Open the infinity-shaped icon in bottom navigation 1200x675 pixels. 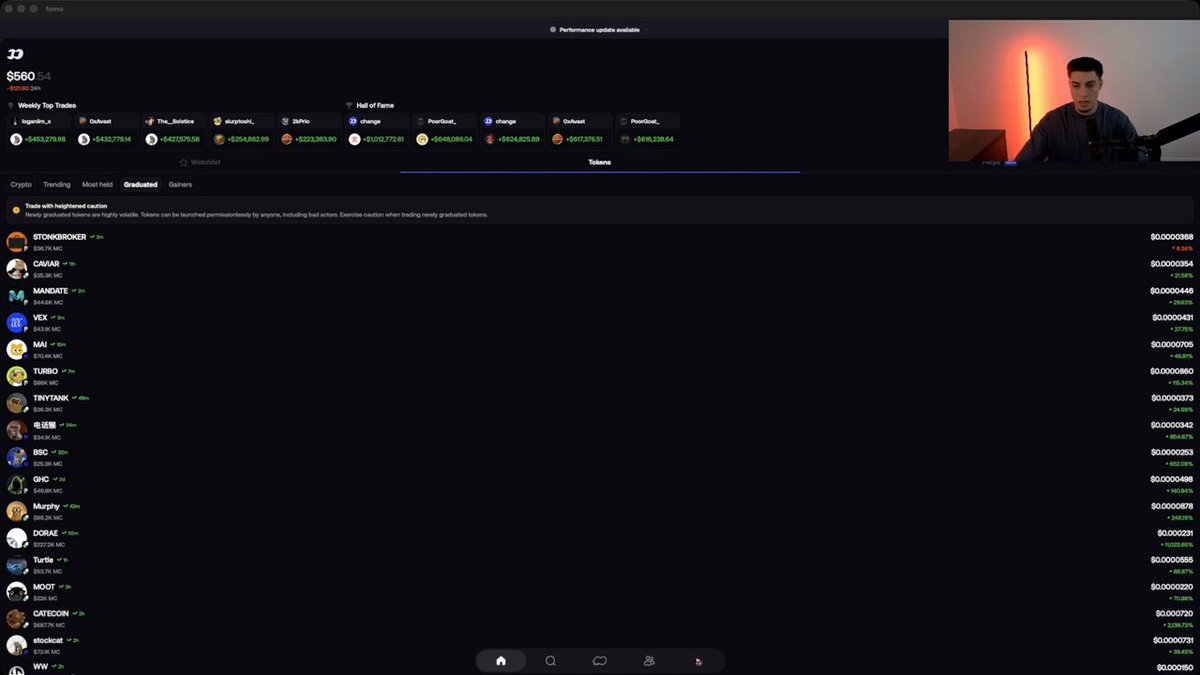point(600,660)
